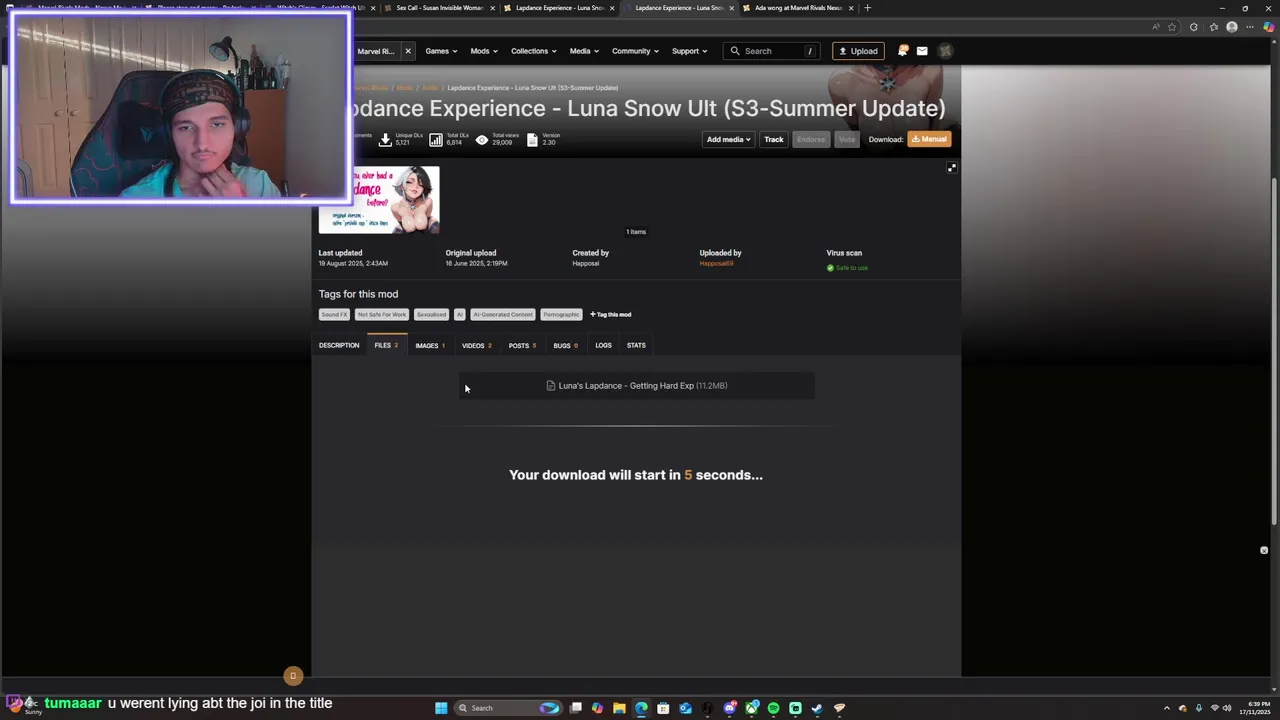The height and width of the screenshot is (720, 1280).
Task: Click the volume icon in system tray
Action: pyautogui.click(x=1227, y=708)
